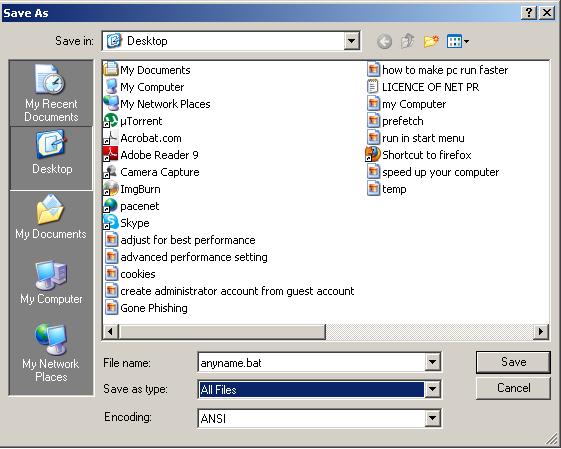The height and width of the screenshot is (449, 561).
Task: Expand the Encoding dropdown arrow
Action: 433,418
